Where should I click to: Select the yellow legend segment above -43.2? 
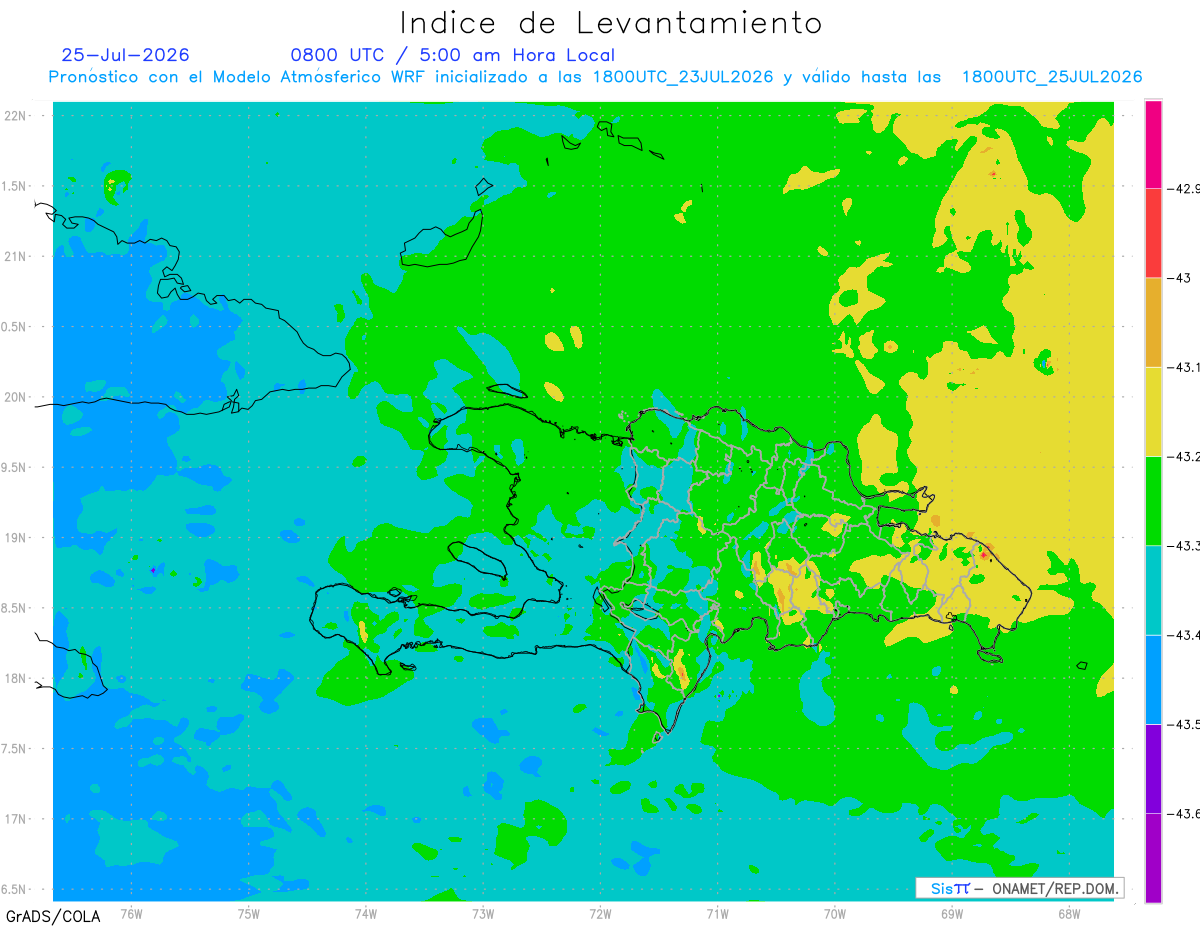[x=1153, y=411]
